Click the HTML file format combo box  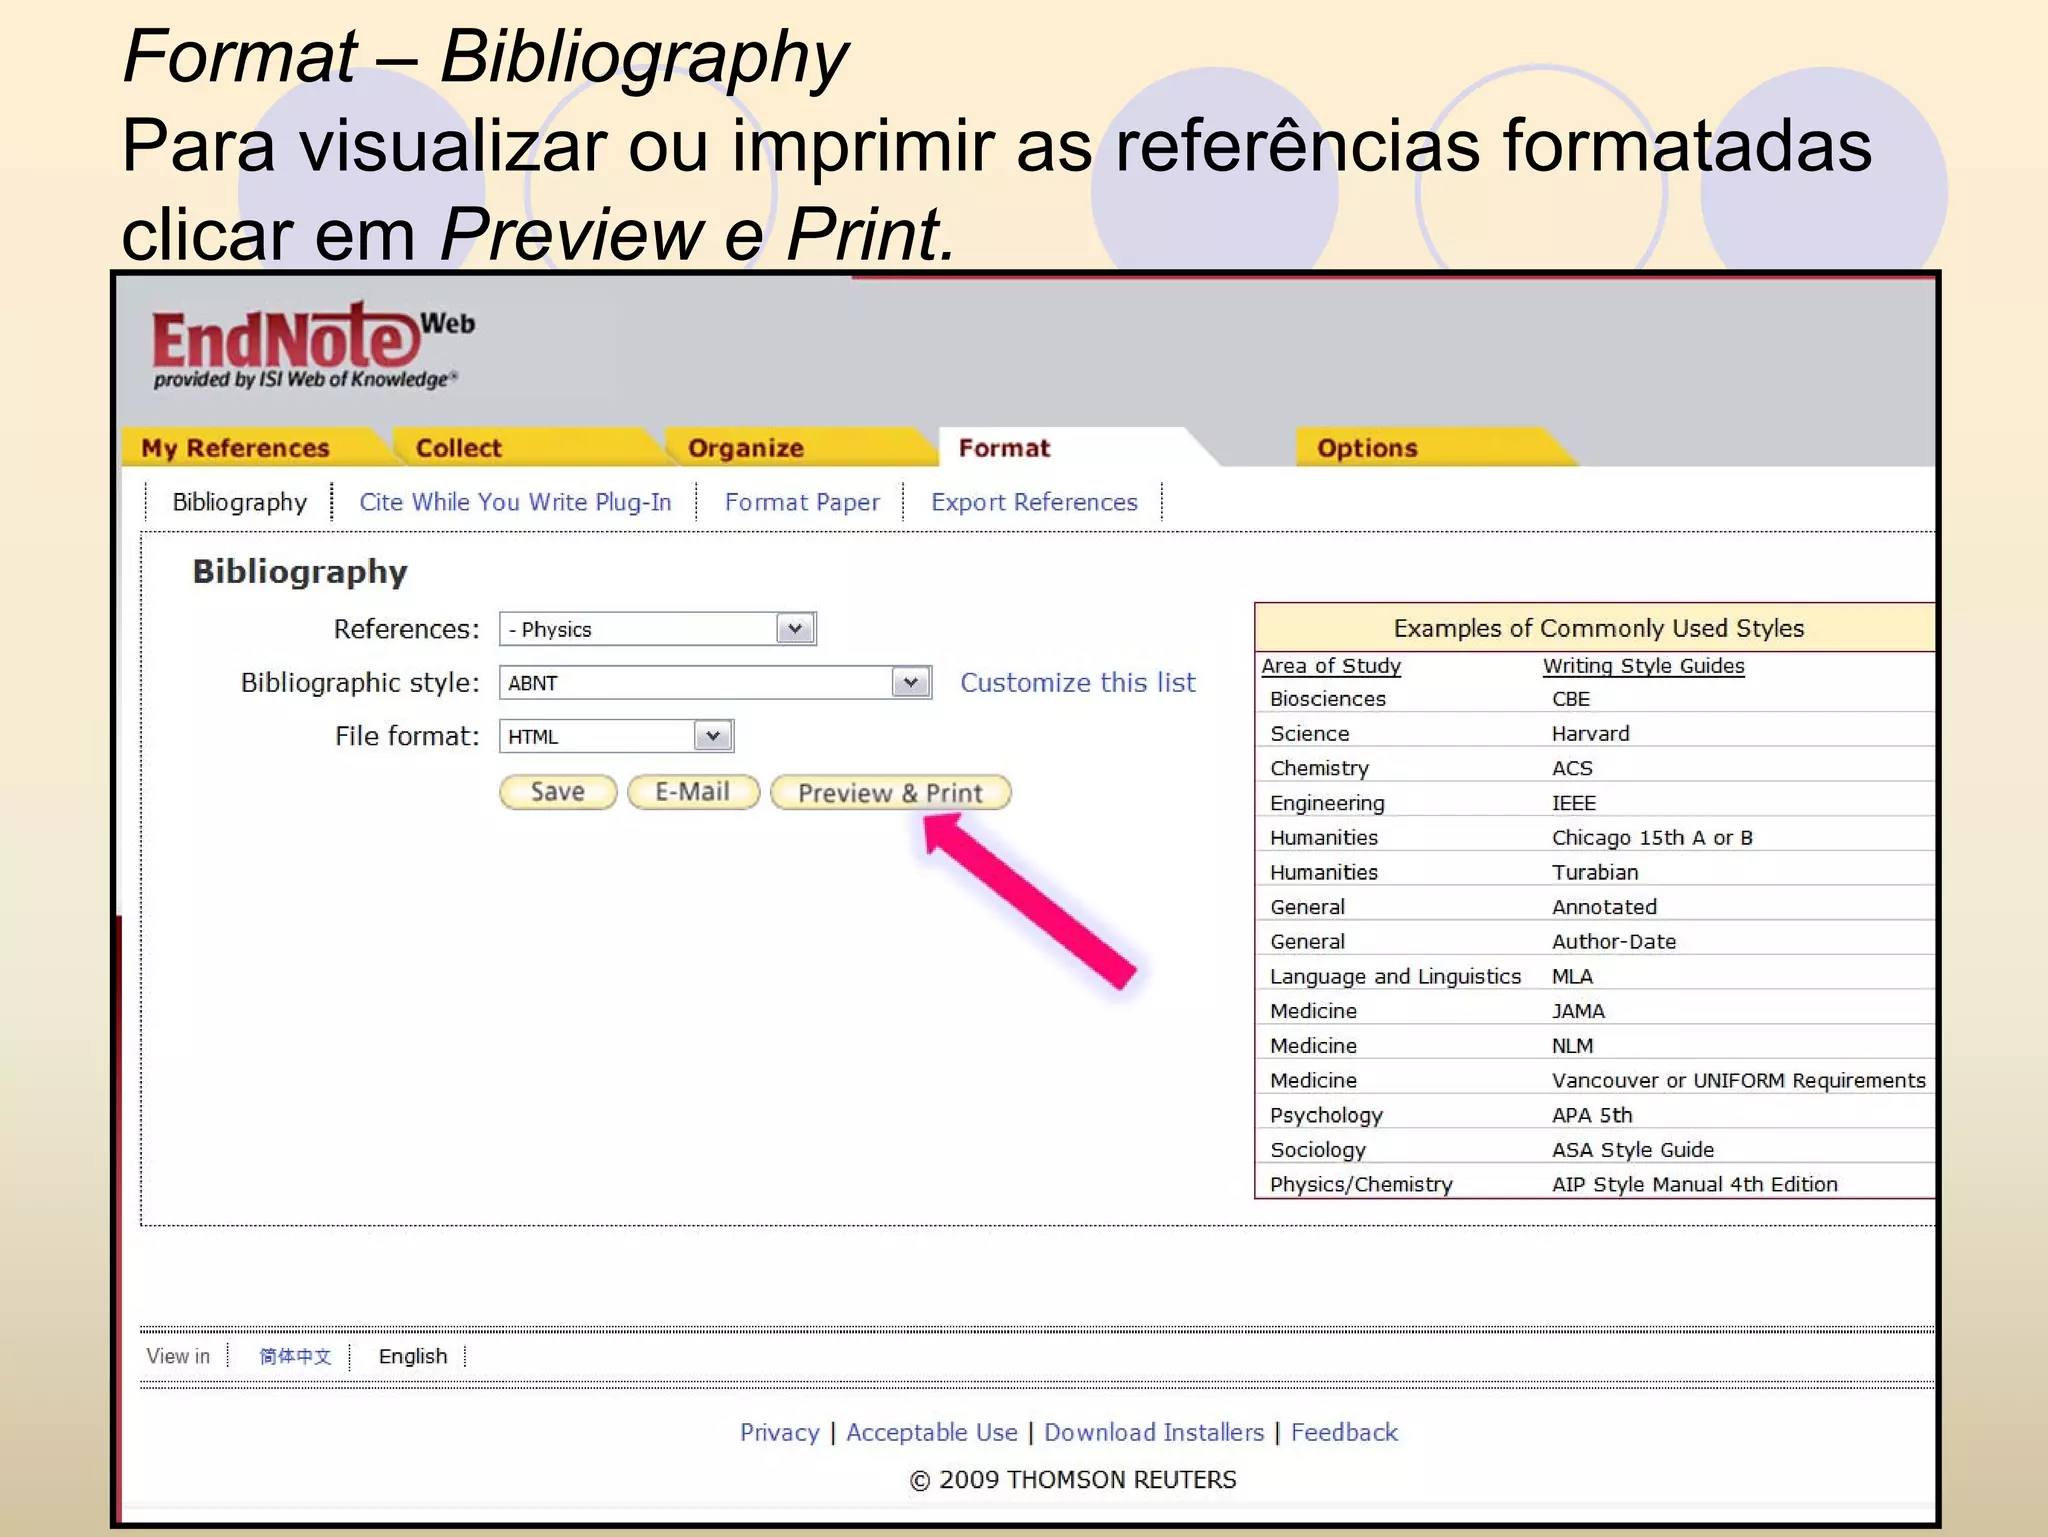(617, 737)
